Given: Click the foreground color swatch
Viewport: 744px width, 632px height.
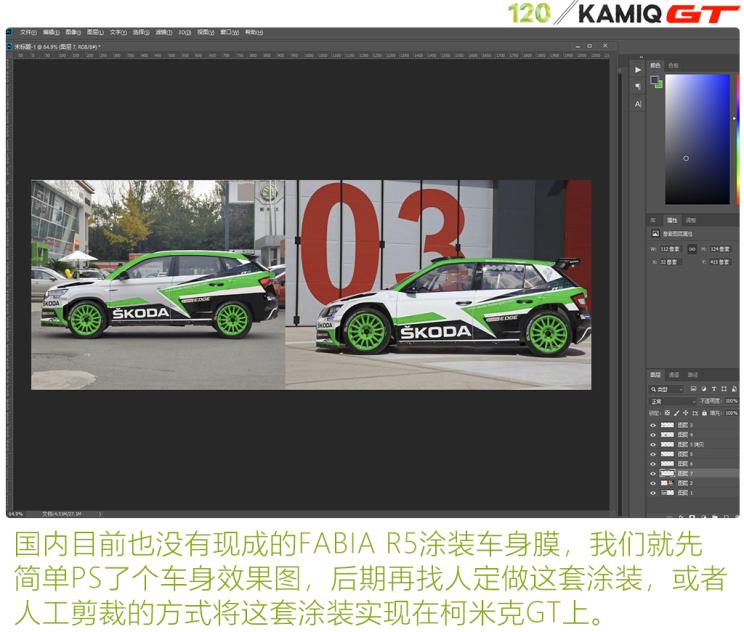Looking at the screenshot, I should [654, 80].
